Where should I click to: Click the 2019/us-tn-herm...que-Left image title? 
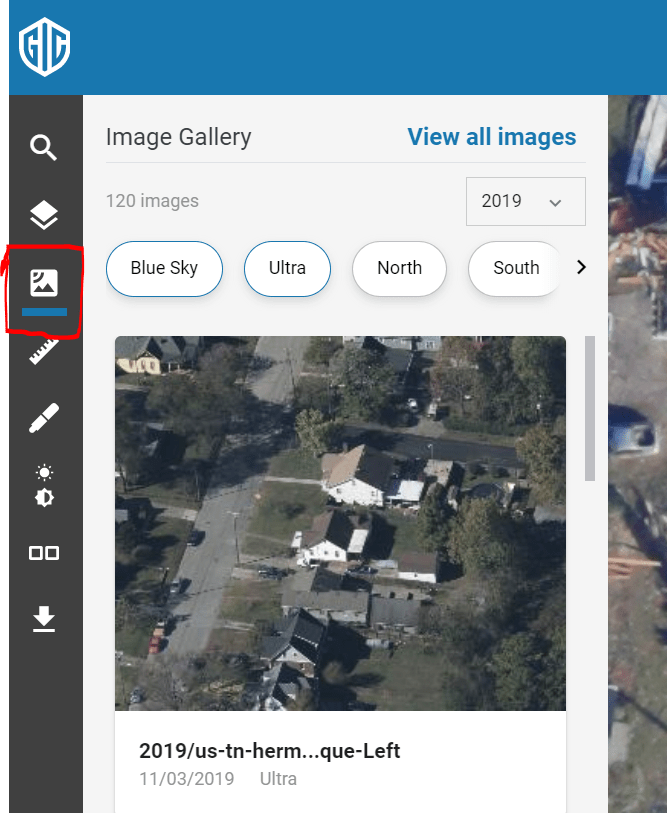point(270,751)
